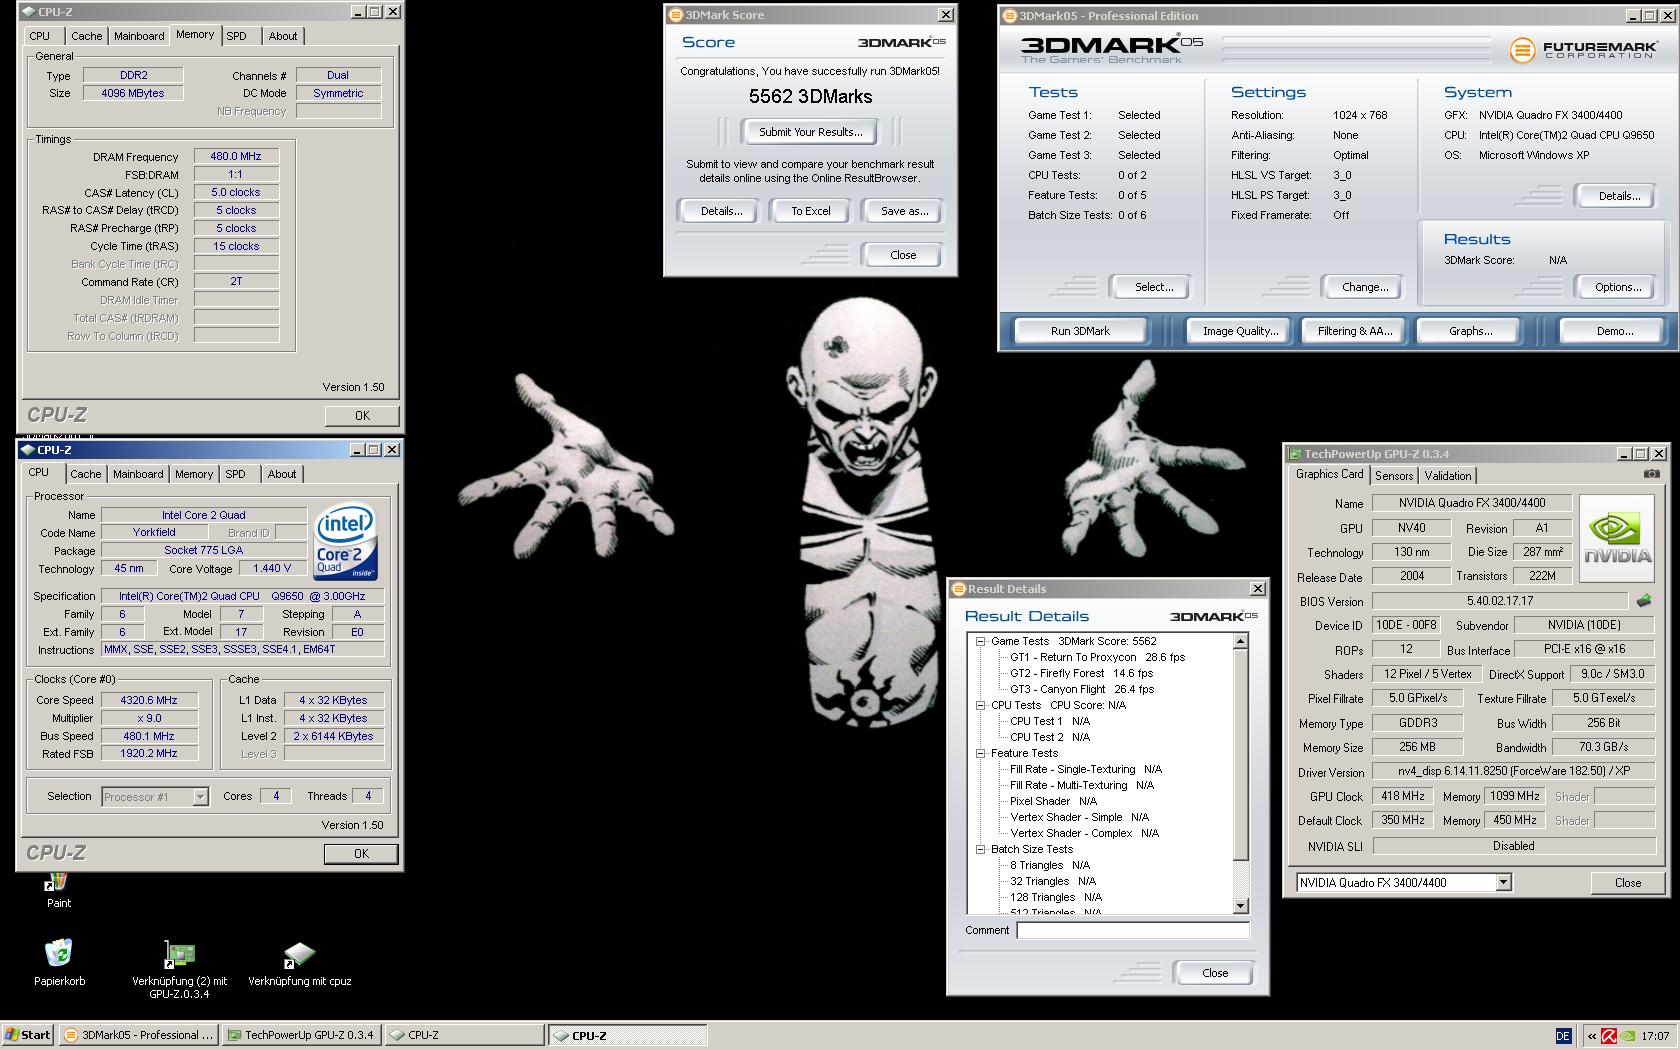
Task: Open the GPU-Z.0.3.4 desktop shortcut
Action: click(180, 969)
